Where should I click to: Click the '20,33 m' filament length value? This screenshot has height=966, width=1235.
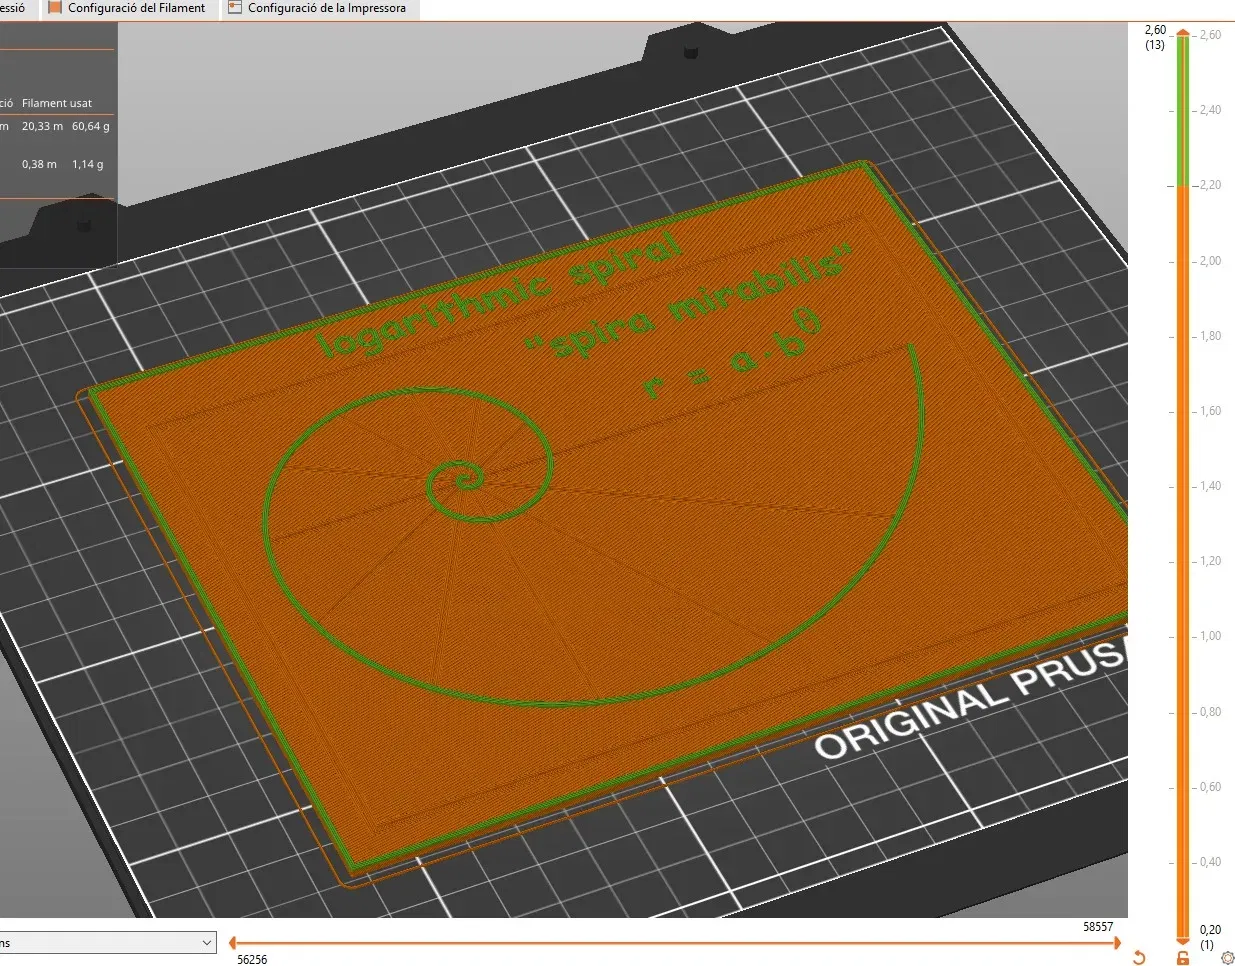point(42,127)
